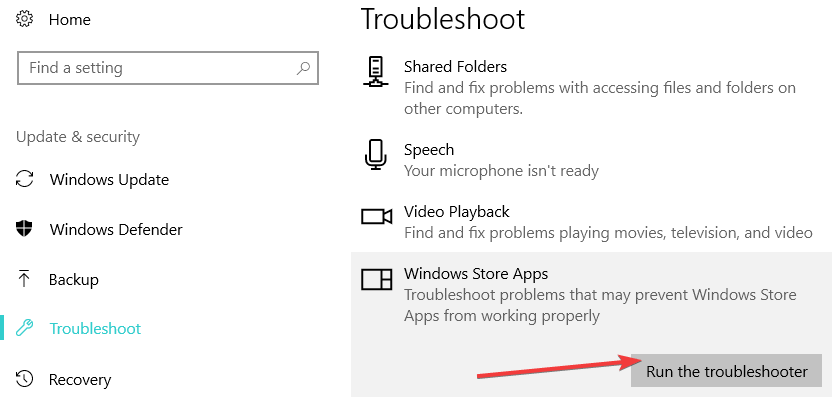Screen dimensions: 836x403
Task: Click the Speech microphone icon
Action: 376,155
